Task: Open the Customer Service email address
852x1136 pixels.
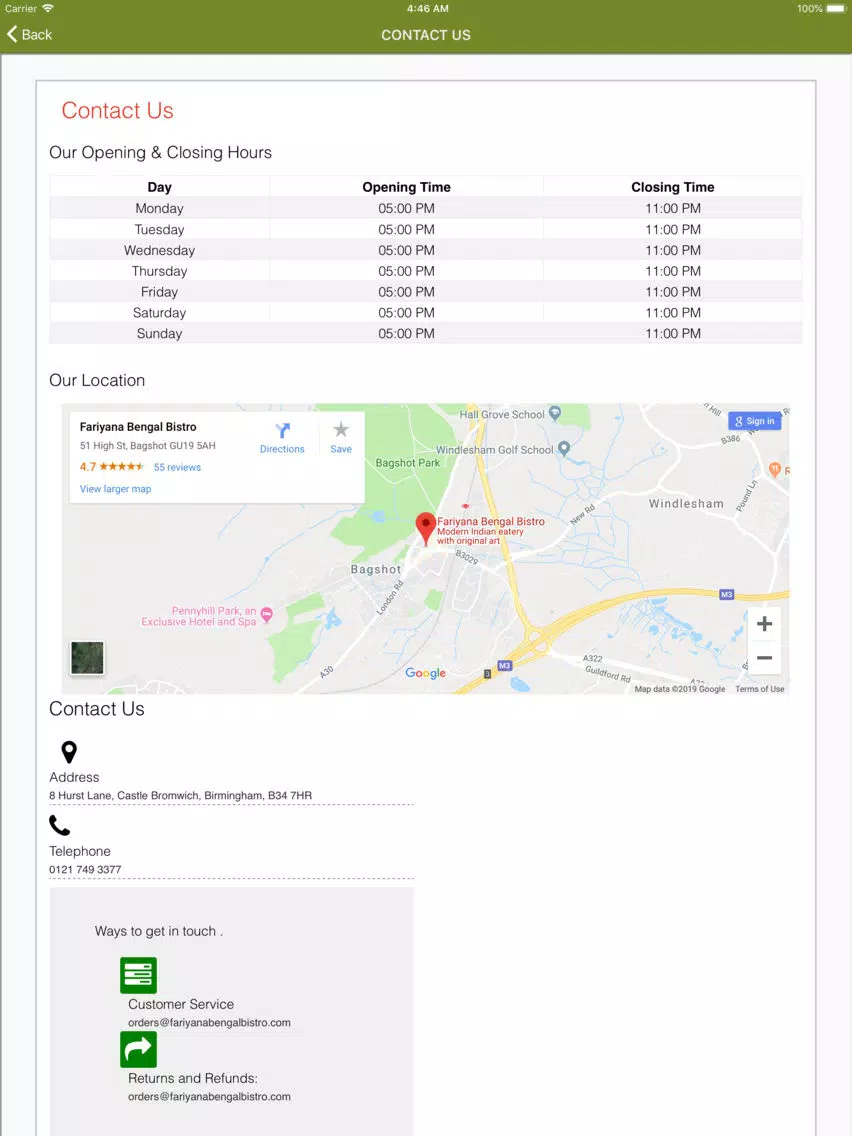Action: pos(209,1022)
